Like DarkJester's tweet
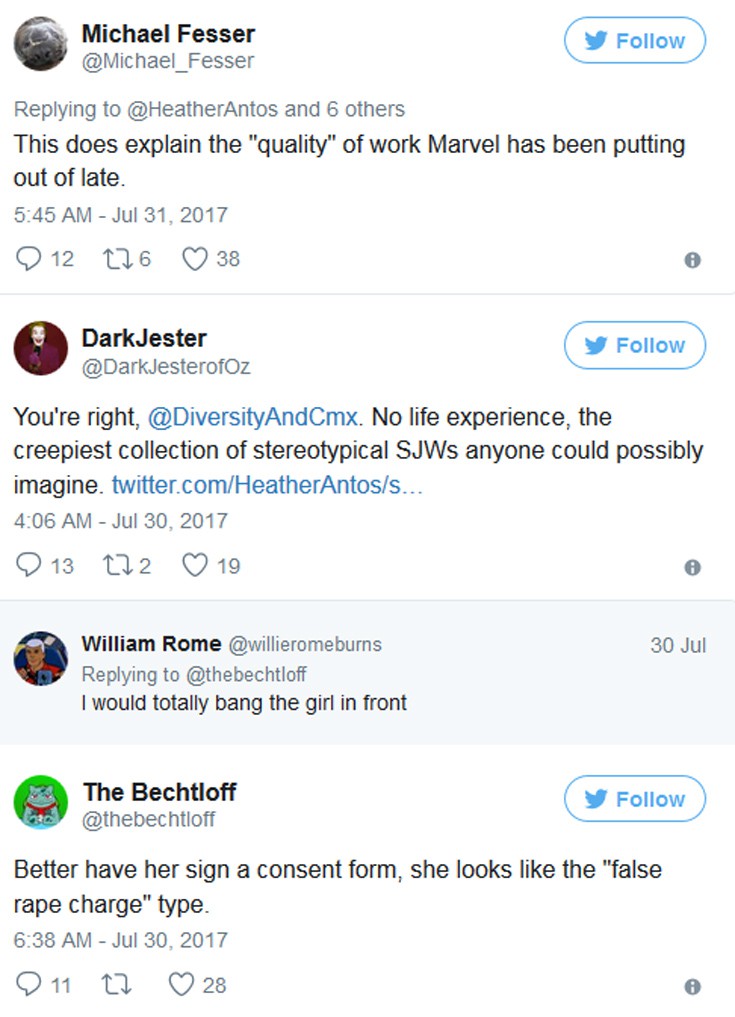This screenshot has width=735, height=1017. (x=194, y=566)
